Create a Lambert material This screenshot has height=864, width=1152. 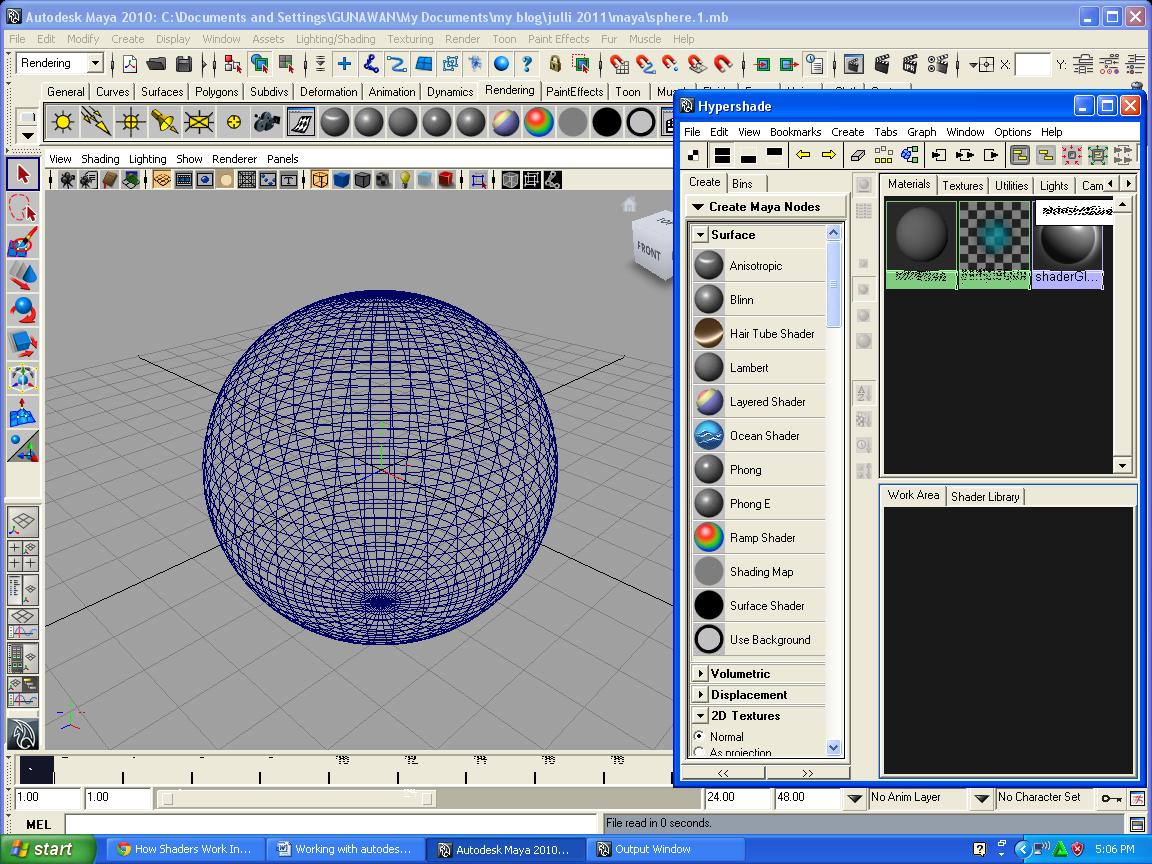pyautogui.click(x=758, y=367)
